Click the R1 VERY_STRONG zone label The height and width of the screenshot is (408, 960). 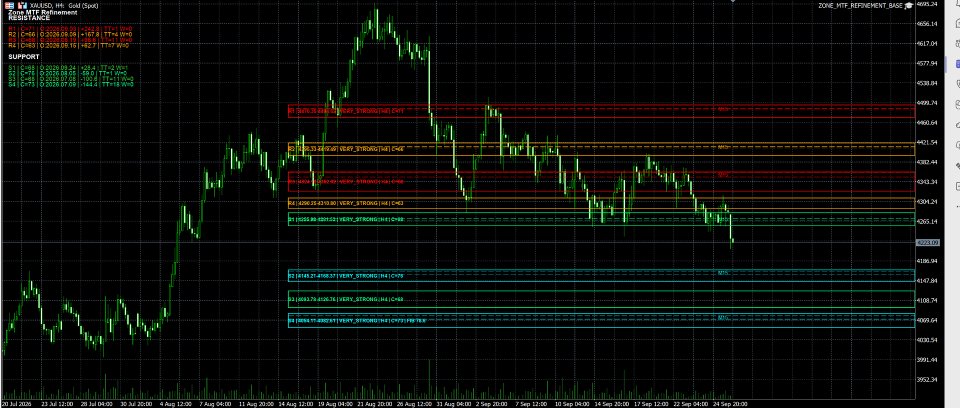346,111
